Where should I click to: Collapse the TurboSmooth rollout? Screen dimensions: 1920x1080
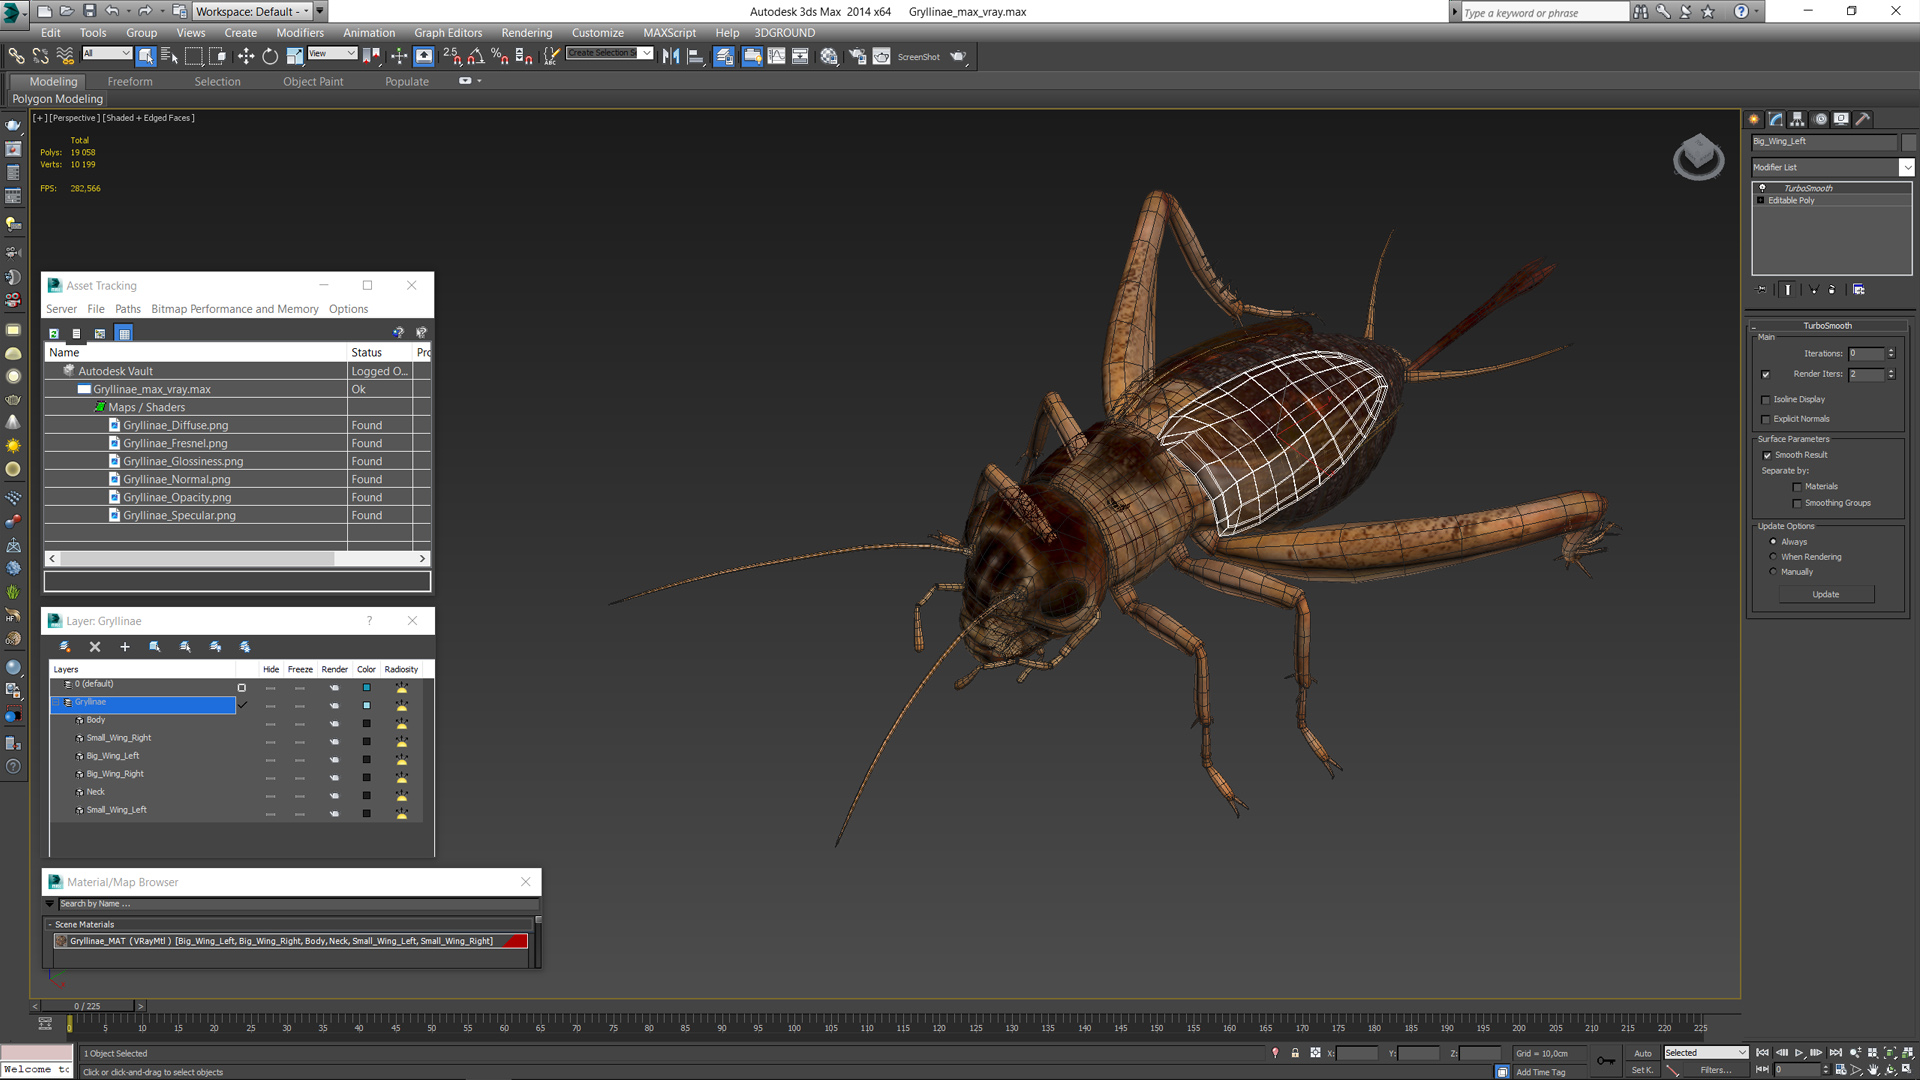(1754, 327)
